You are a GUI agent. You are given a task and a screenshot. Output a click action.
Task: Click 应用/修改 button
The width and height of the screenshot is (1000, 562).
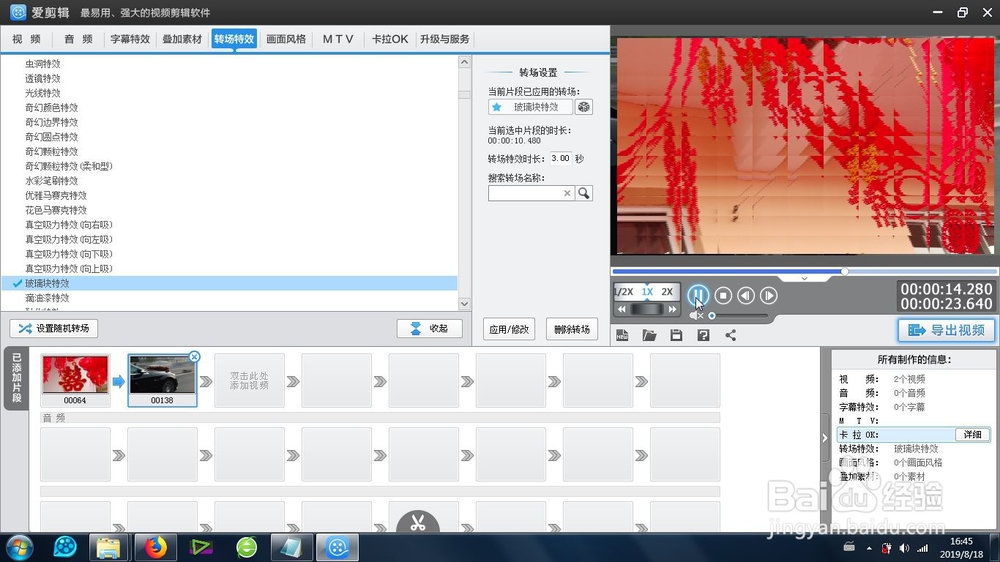point(509,329)
